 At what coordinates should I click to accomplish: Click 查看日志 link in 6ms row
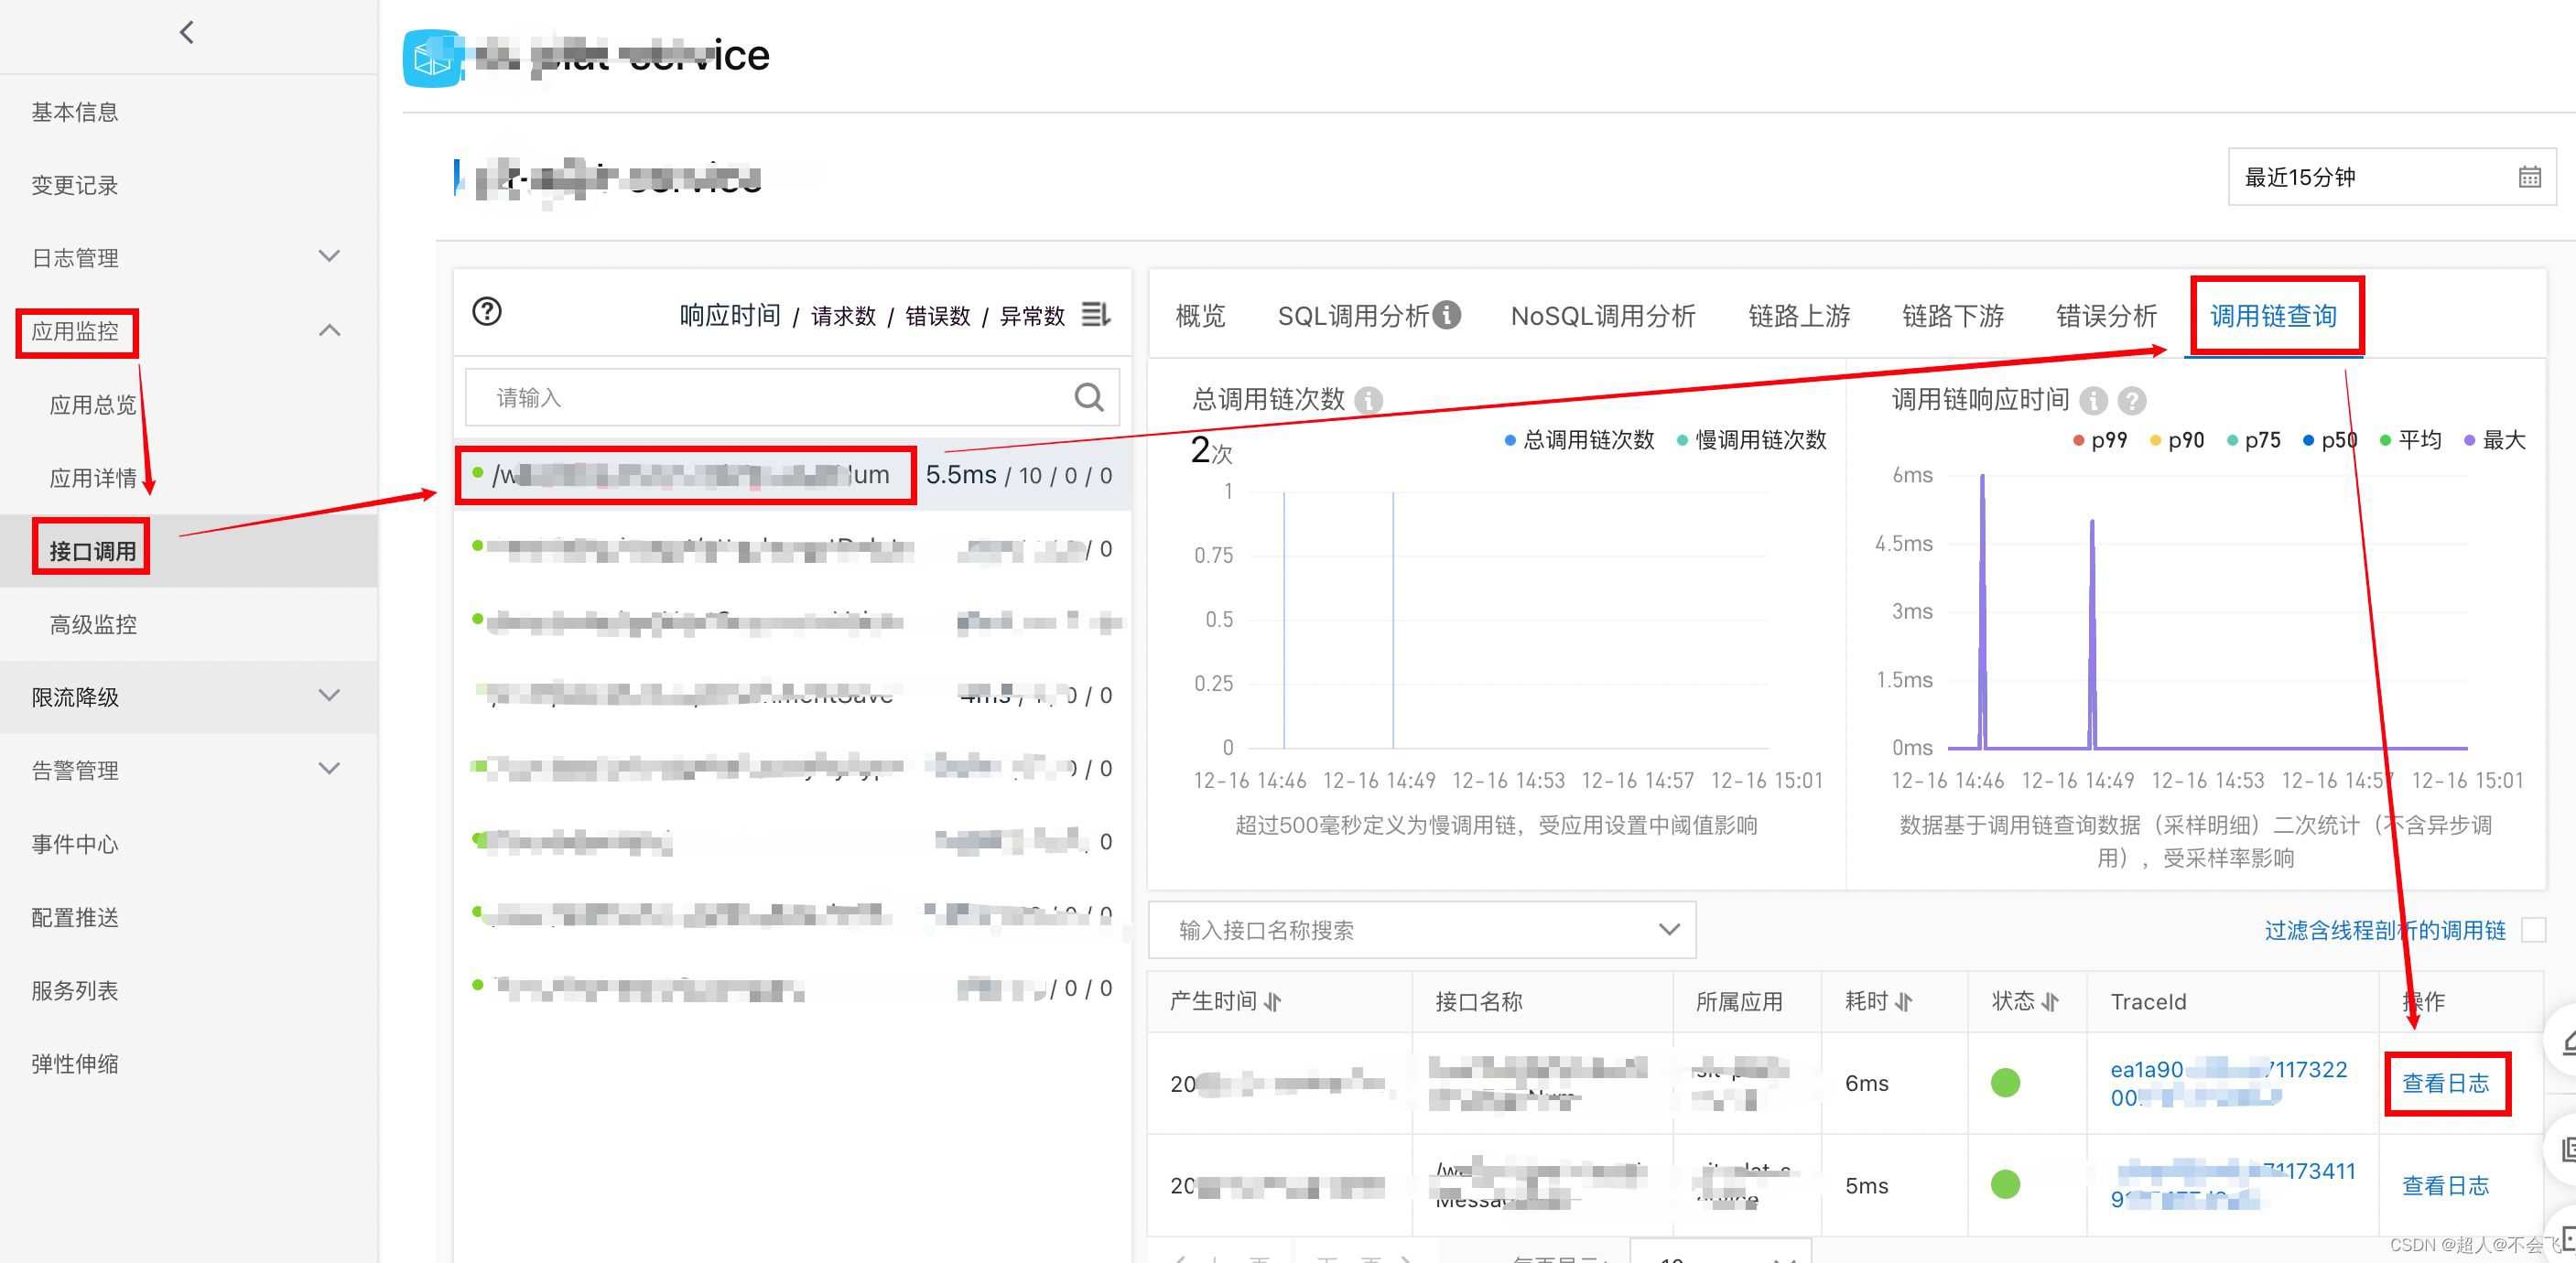click(2446, 1083)
